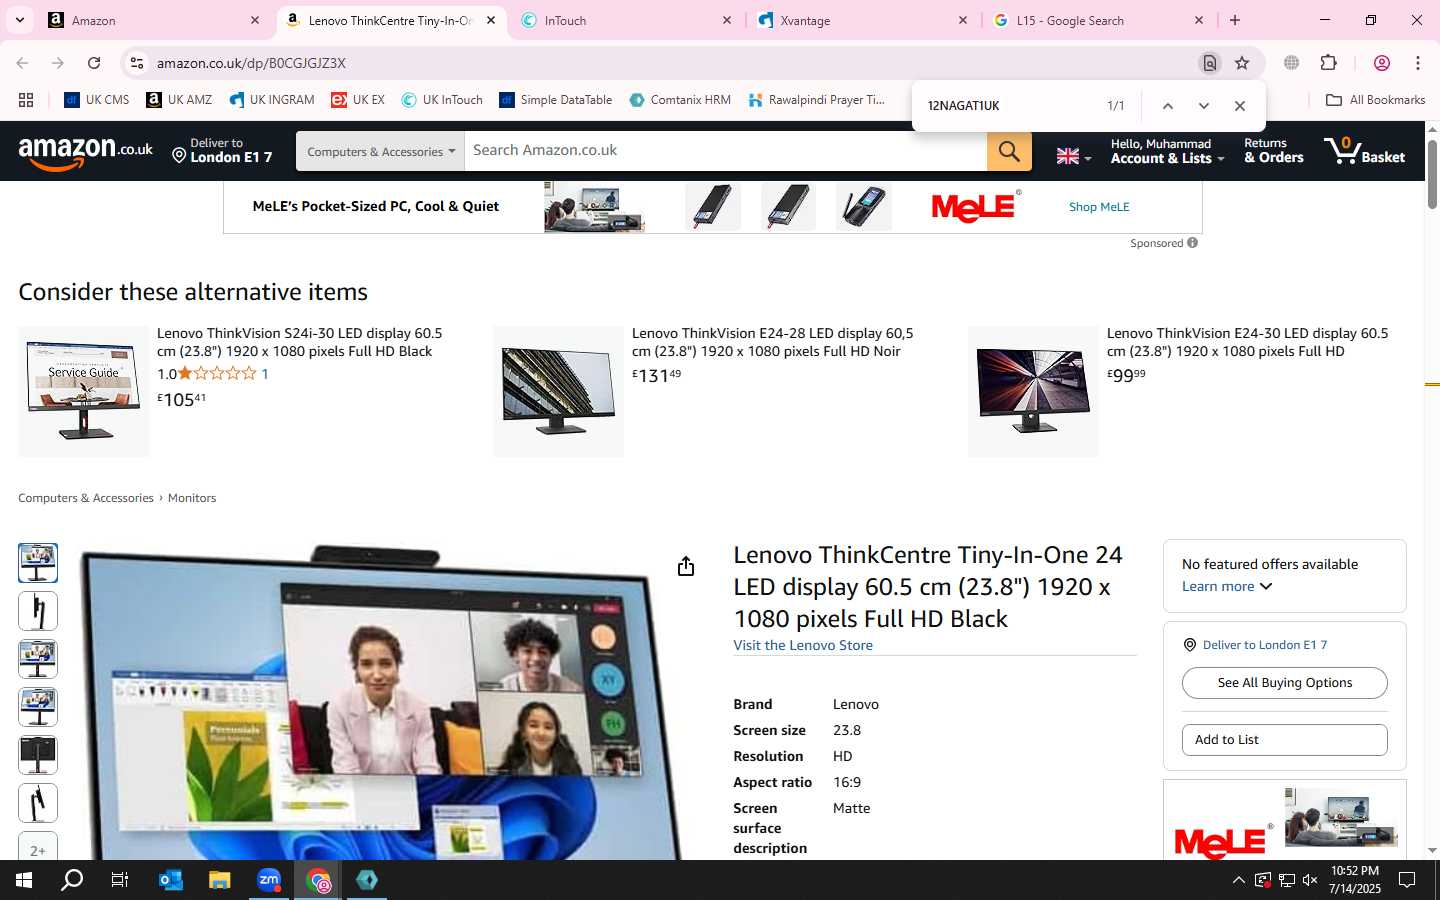Image resolution: width=1440 pixels, height=900 pixels.
Task: Open Lenovo ThinkVision E24-28 alternative item
Action: click(772, 342)
